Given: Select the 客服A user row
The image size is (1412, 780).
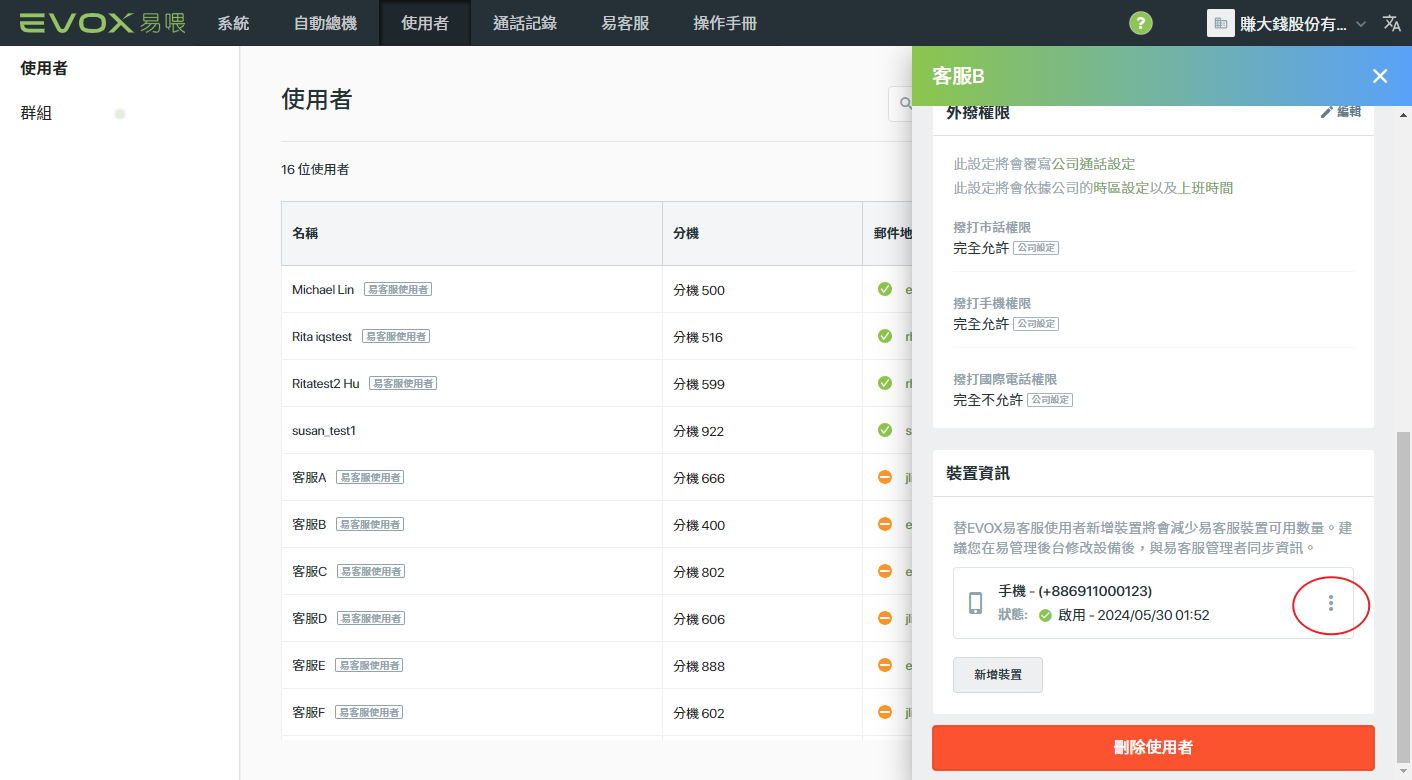Looking at the screenshot, I should coord(597,477).
